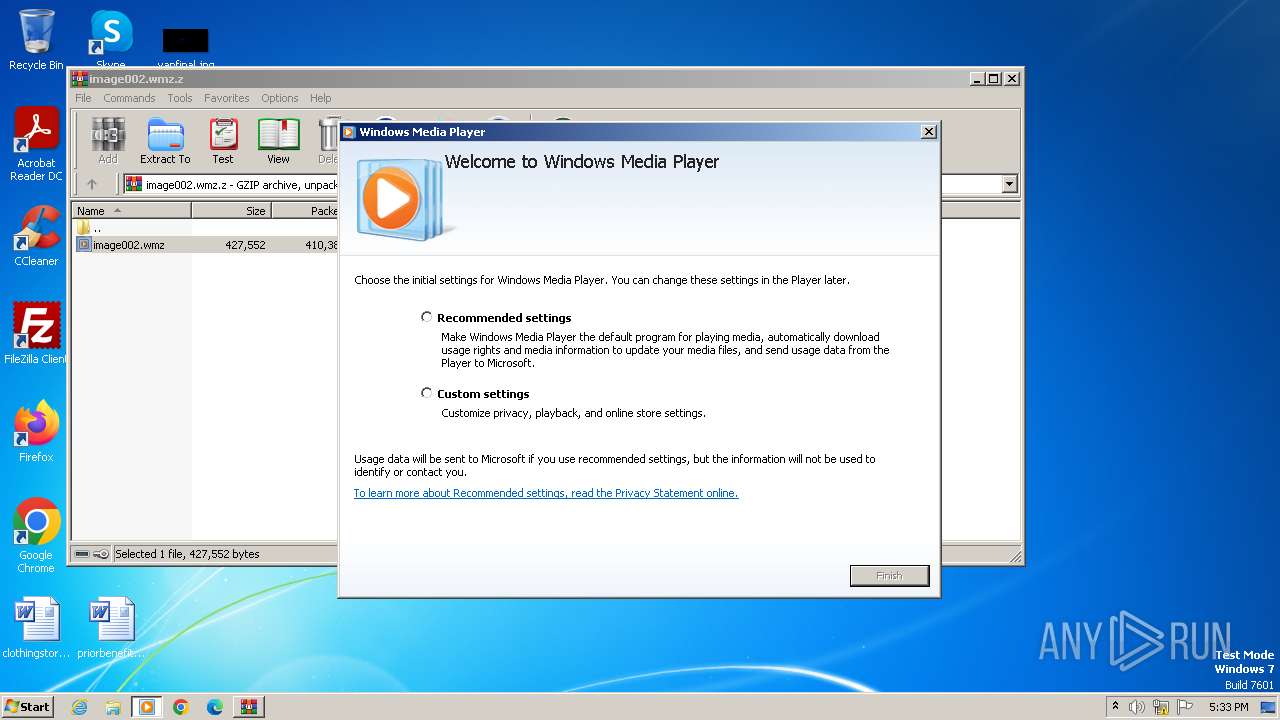Select the Recommended settings radio button
The width and height of the screenshot is (1280, 720).
pyautogui.click(x=427, y=317)
